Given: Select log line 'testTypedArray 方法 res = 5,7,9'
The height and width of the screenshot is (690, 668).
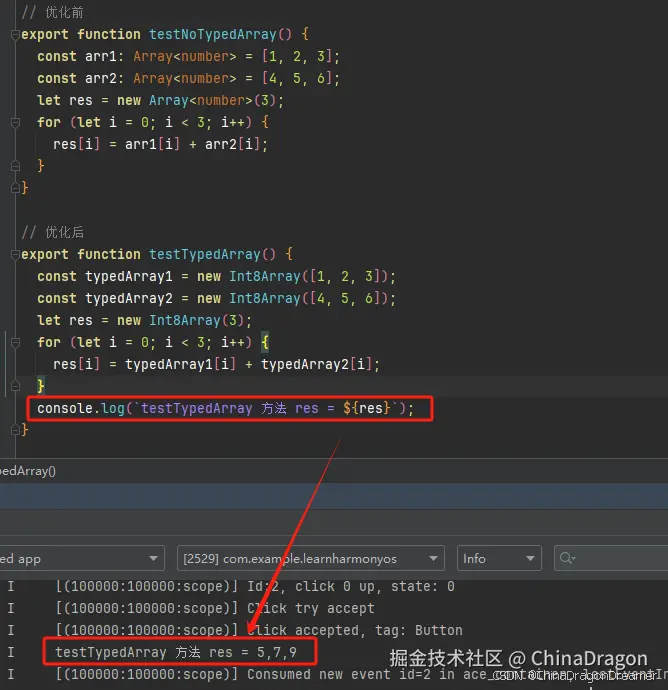Looking at the screenshot, I should point(176,652).
